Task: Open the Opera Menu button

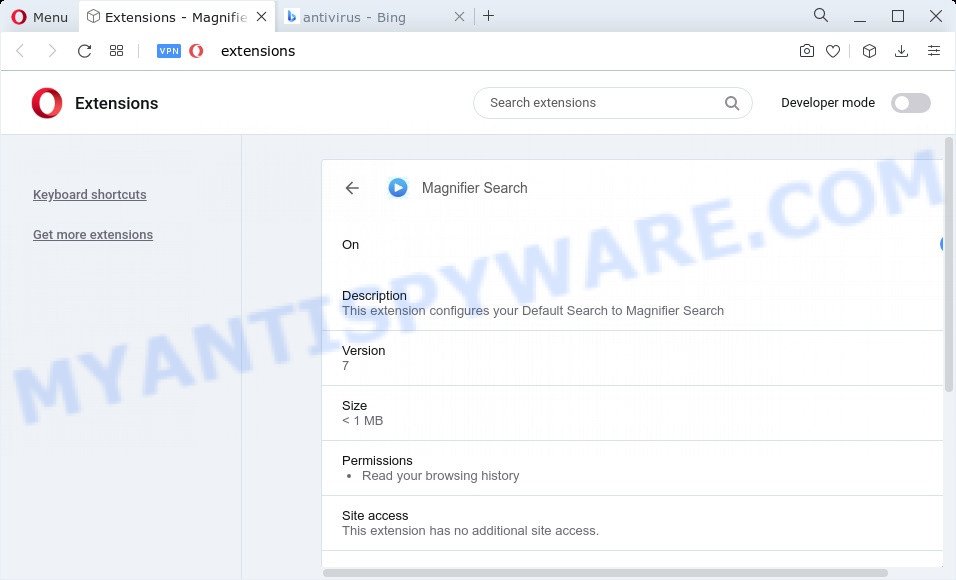Action: pyautogui.click(x=40, y=17)
